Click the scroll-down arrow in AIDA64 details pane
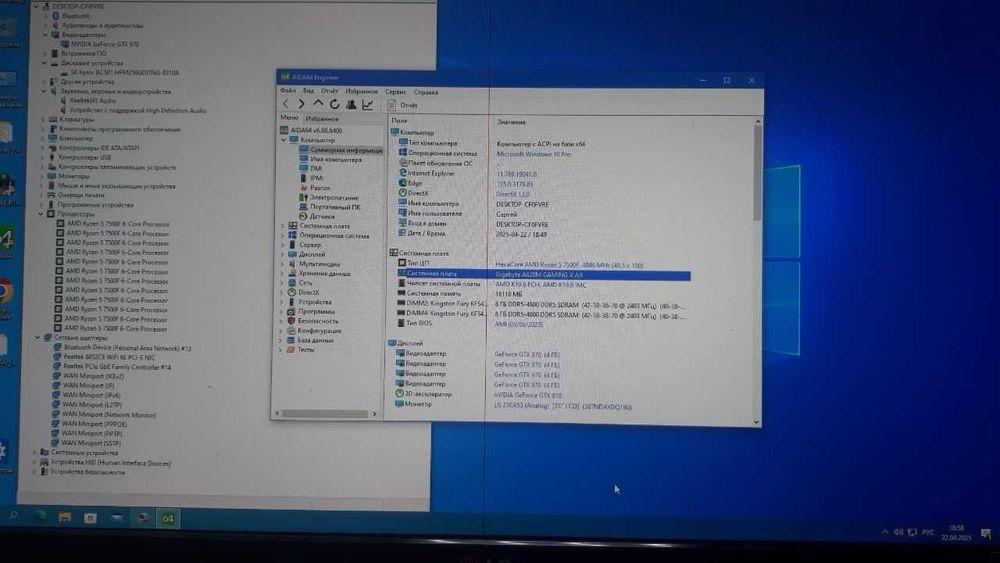Image resolution: width=1000 pixels, height=563 pixels. pos(756,421)
